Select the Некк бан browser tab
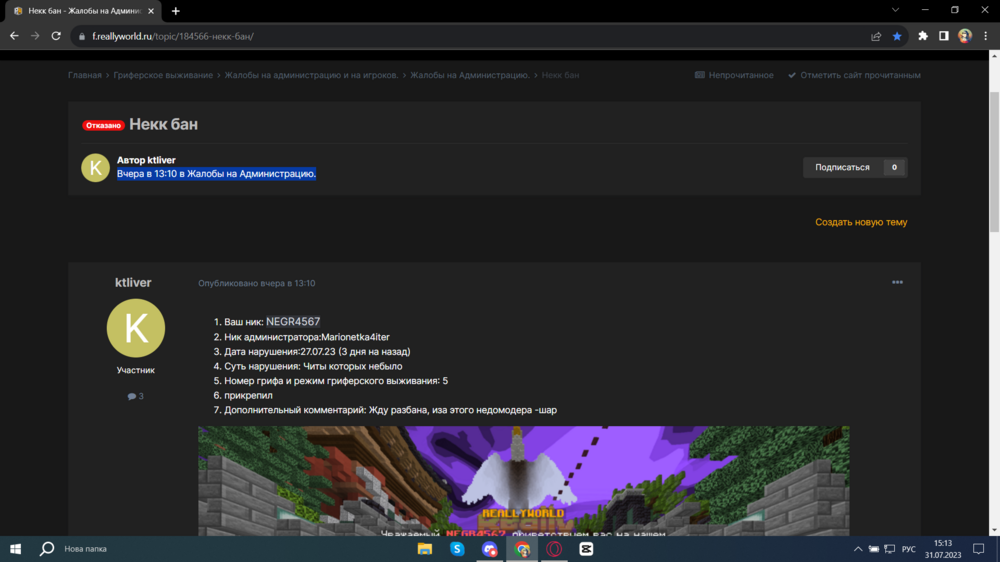The height and width of the screenshot is (562, 1000). 82,11
